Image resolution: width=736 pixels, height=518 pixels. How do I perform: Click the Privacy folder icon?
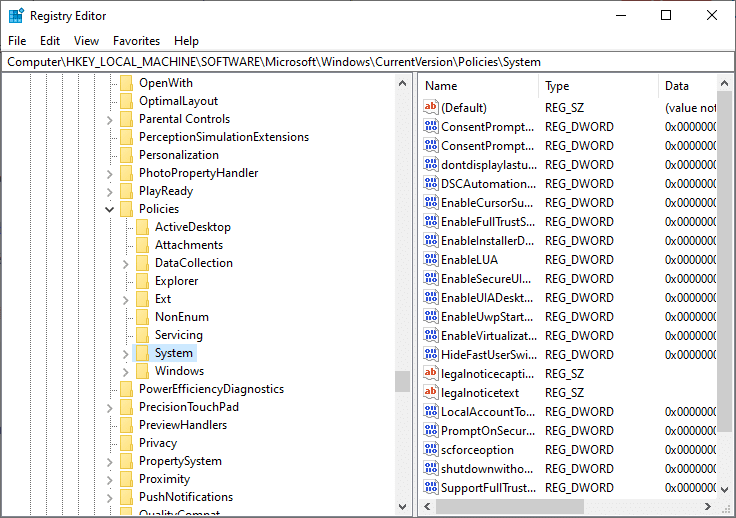126,443
